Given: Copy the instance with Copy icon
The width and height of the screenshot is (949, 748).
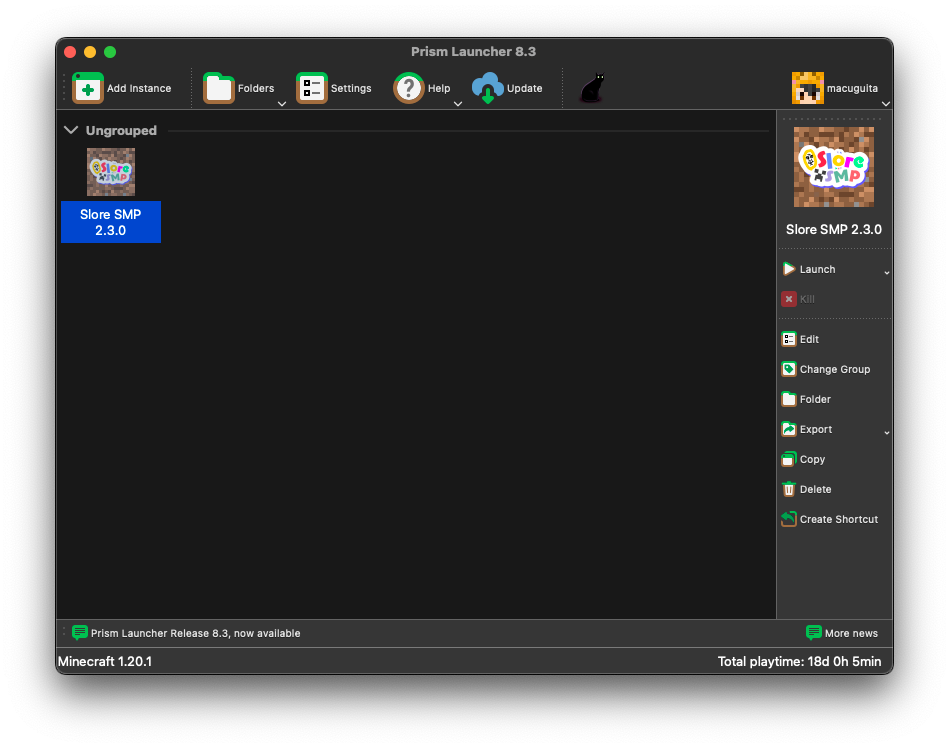Looking at the screenshot, I should 789,459.
